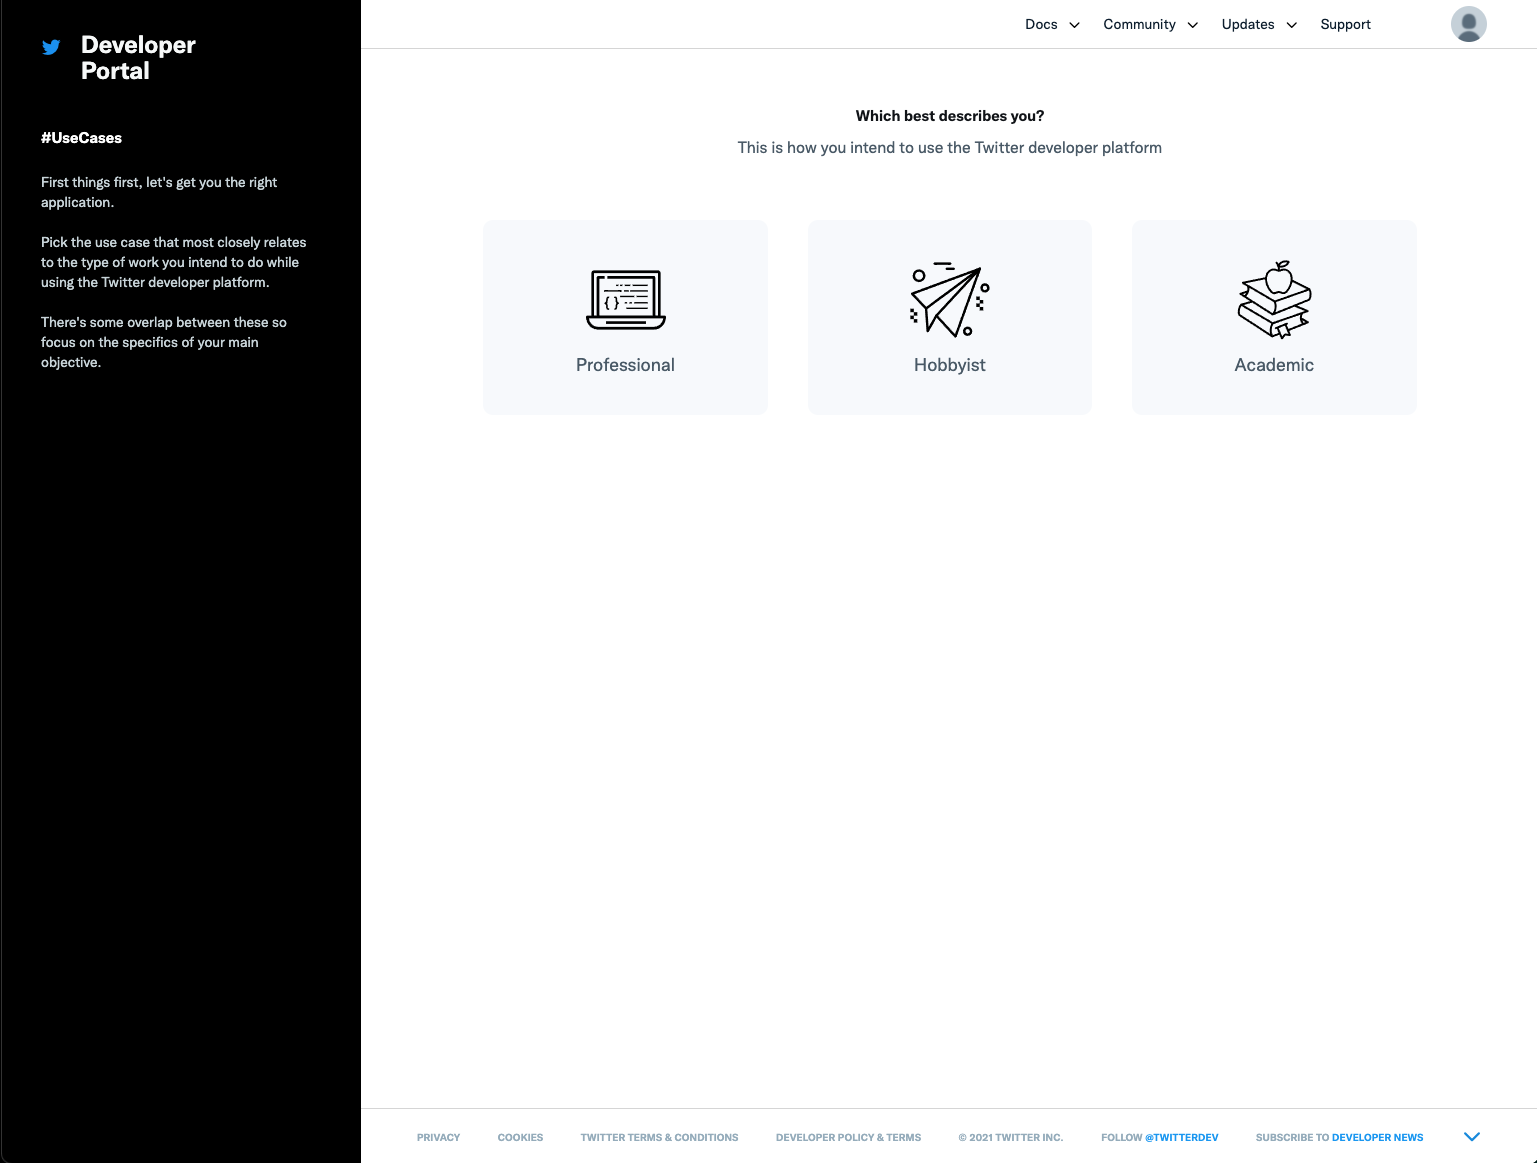
Task: Open the Cookies footer link
Action: (x=520, y=1137)
